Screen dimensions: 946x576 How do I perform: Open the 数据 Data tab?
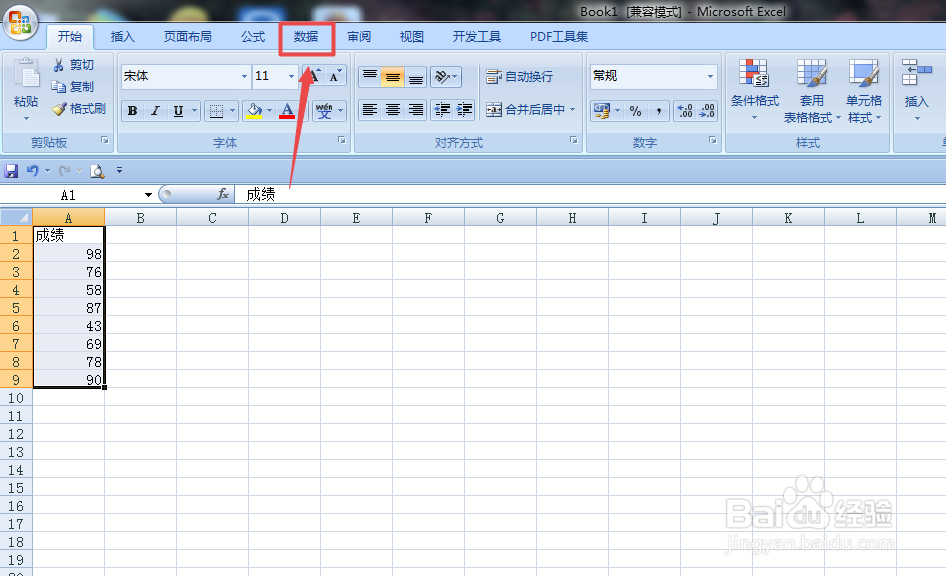[x=306, y=37]
